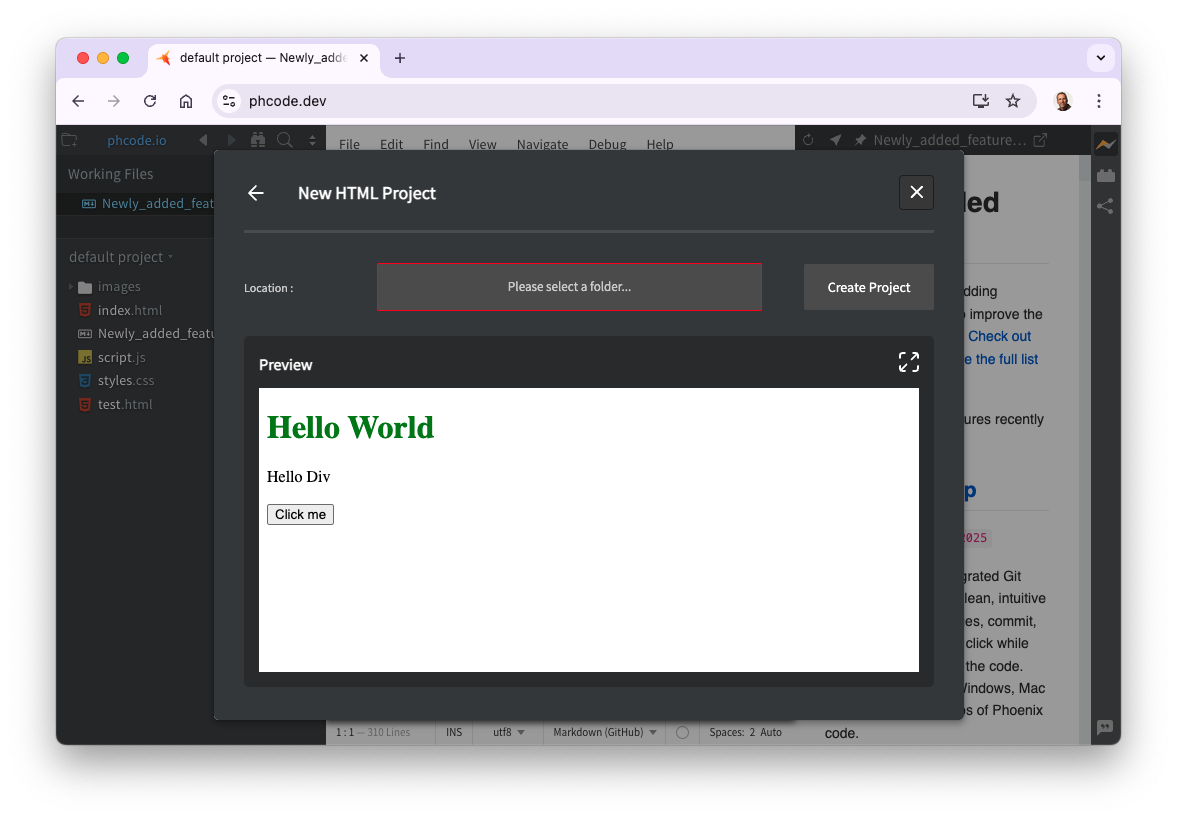Toggle the pin for the live preview
This screenshot has height=819, width=1177.
coord(859,140)
